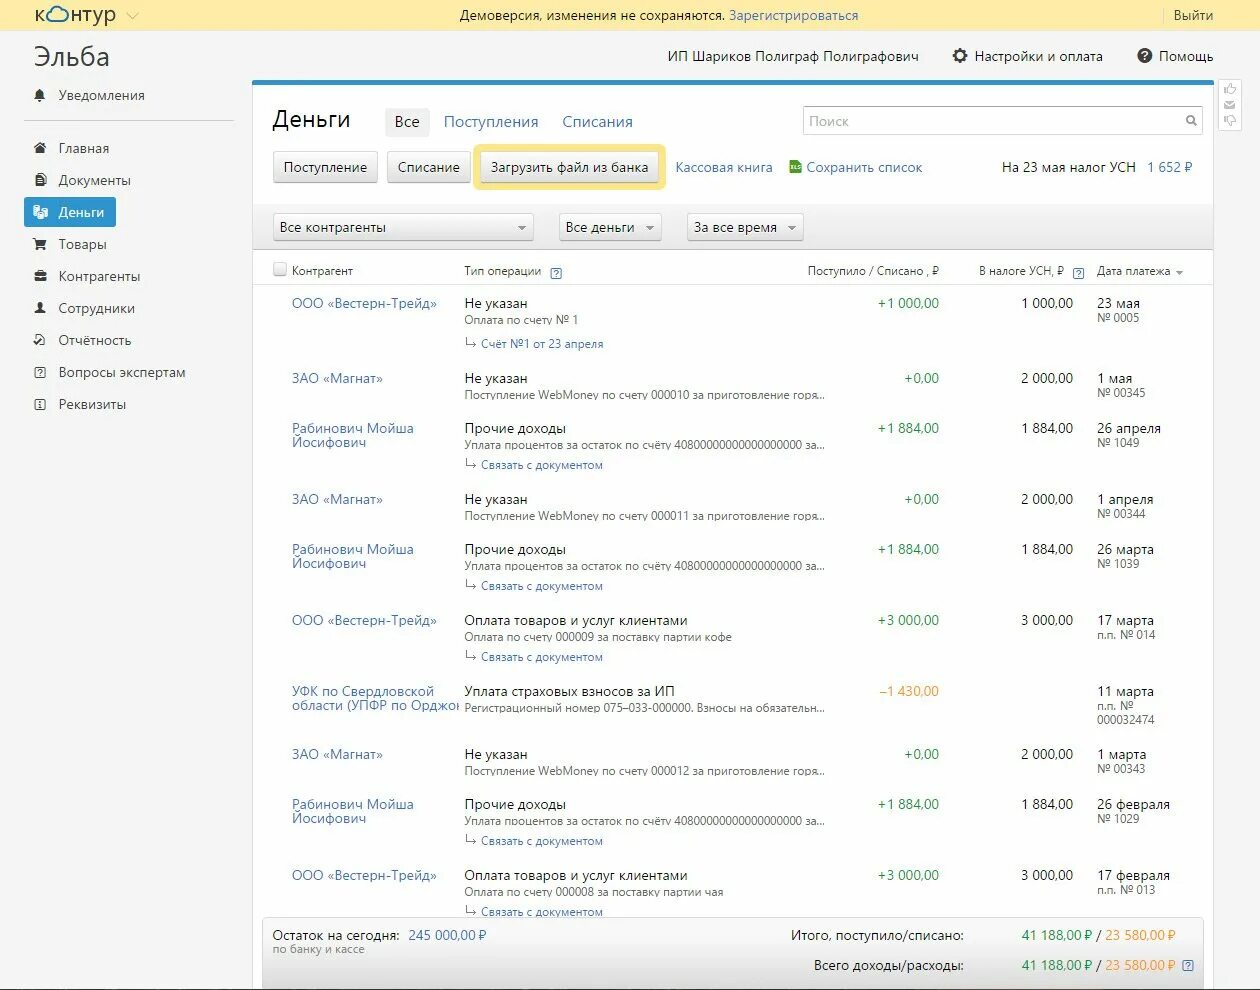The height and width of the screenshot is (990, 1260).
Task: Open ЗАО «Магнат» in 1 мая row
Action: coord(337,378)
